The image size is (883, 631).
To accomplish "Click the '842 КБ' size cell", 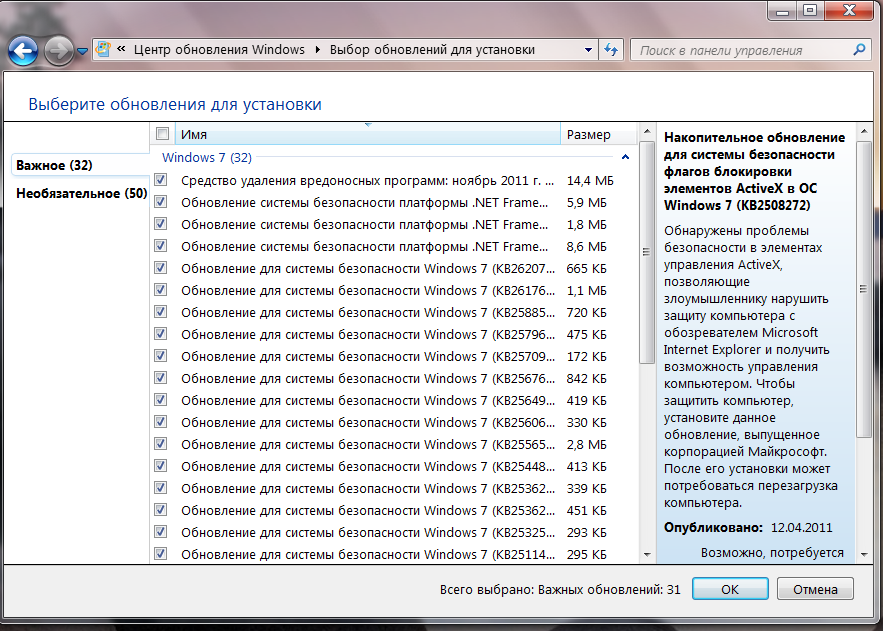I will [x=586, y=378].
